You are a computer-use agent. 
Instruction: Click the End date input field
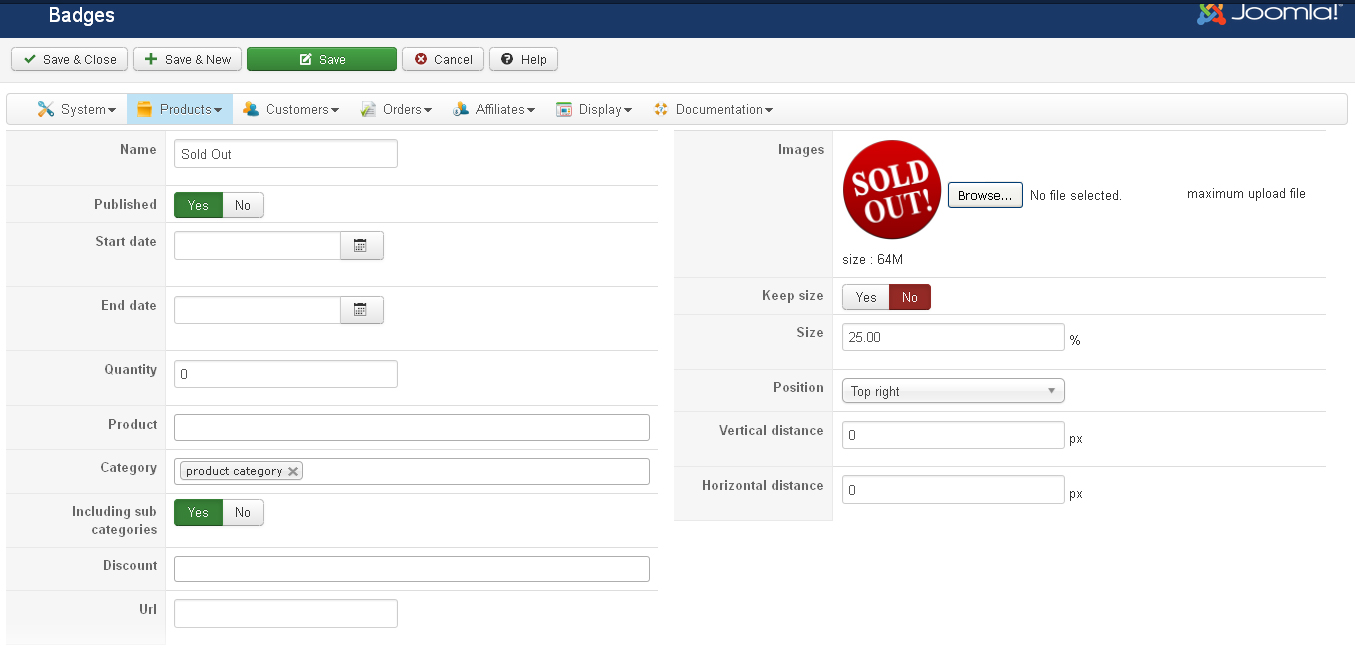click(x=257, y=310)
